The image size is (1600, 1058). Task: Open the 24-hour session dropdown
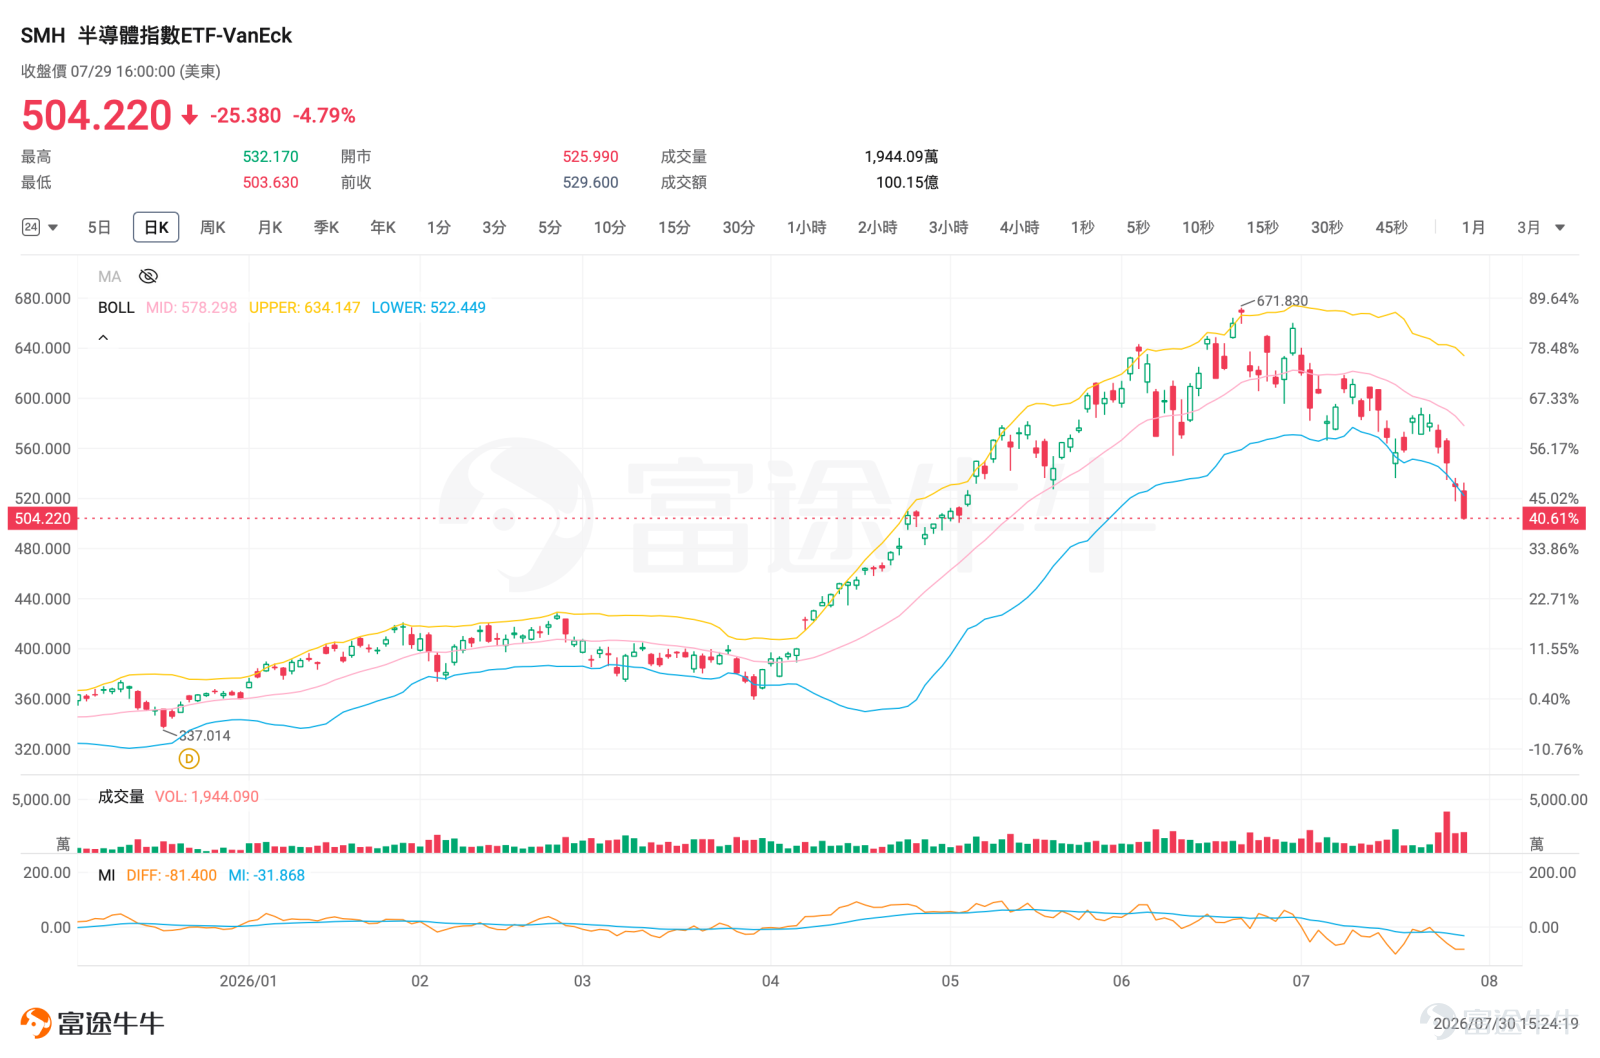tap(40, 227)
